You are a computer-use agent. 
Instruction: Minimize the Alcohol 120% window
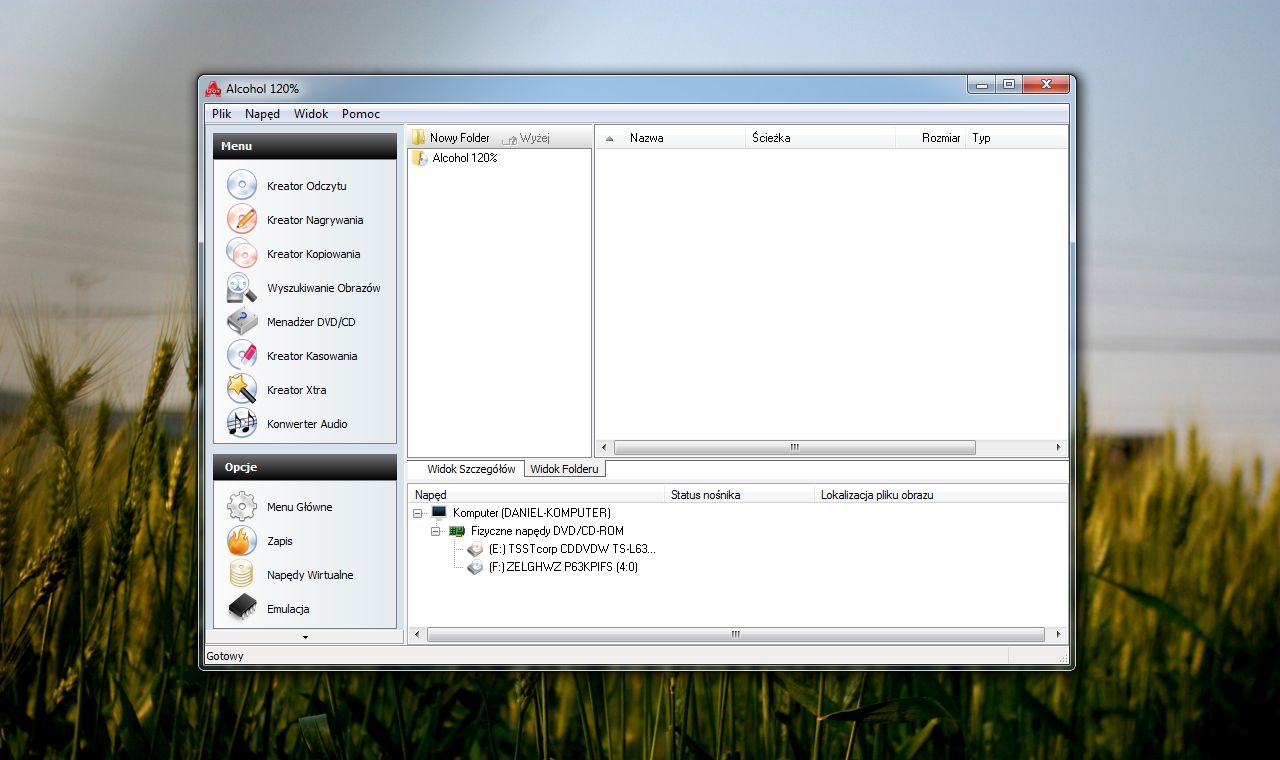982,85
